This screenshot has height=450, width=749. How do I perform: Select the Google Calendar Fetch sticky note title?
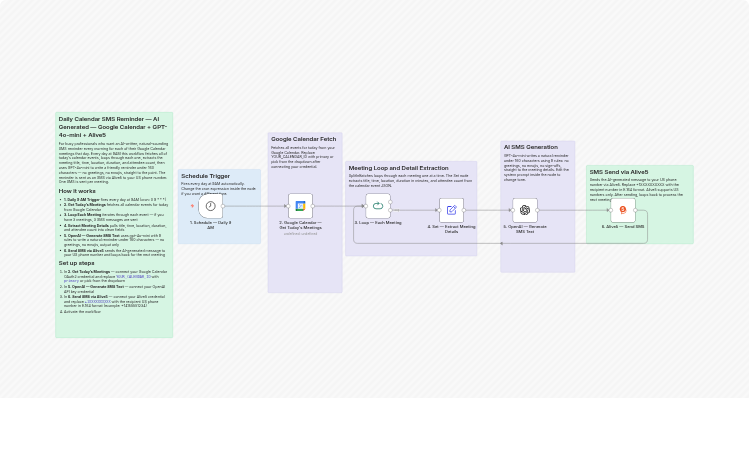click(303, 139)
